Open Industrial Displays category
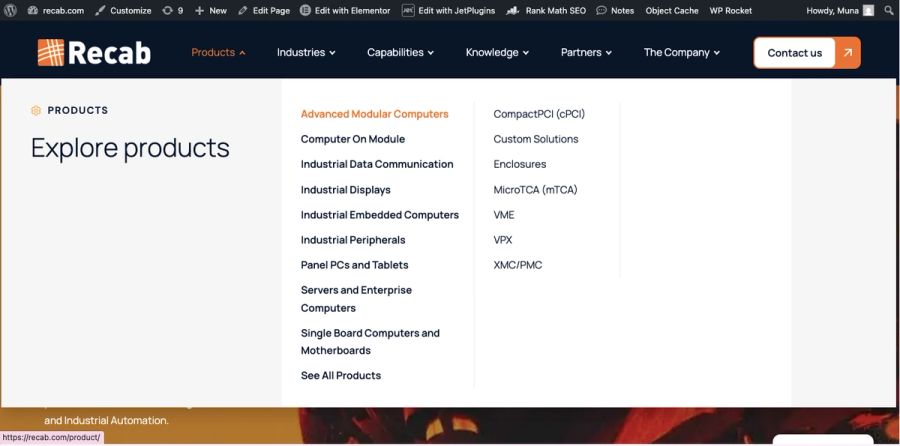 (346, 189)
